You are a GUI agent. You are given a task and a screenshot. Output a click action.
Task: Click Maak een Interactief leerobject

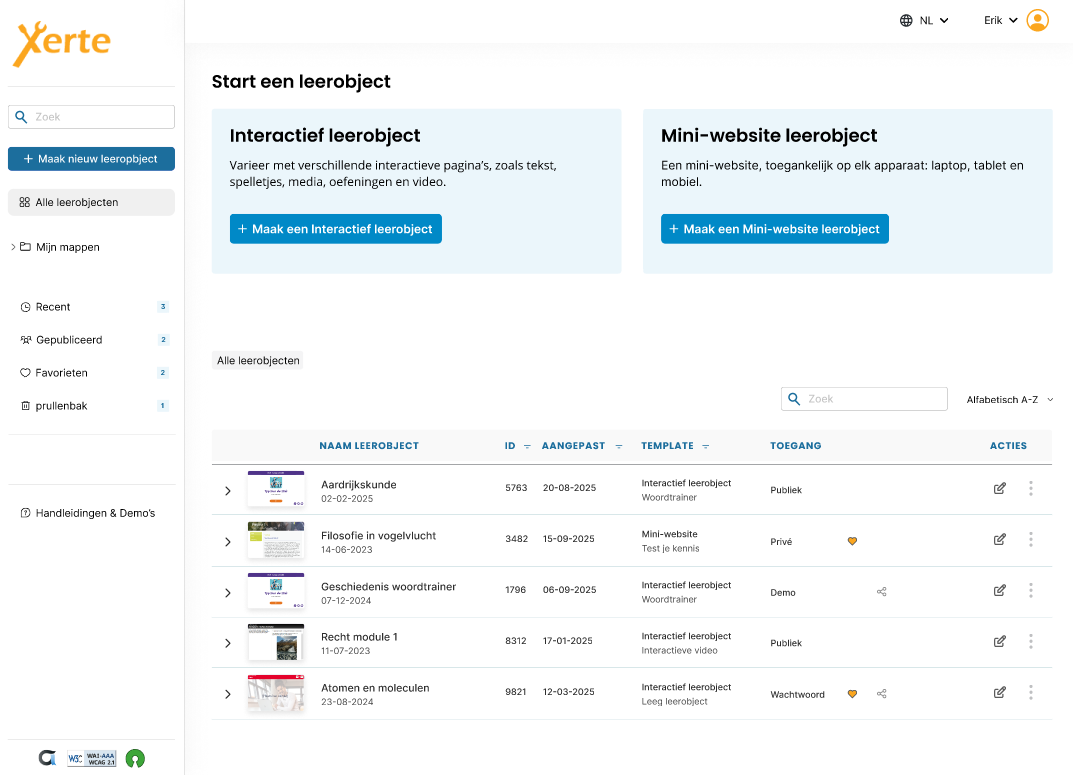tap(335, 228)
